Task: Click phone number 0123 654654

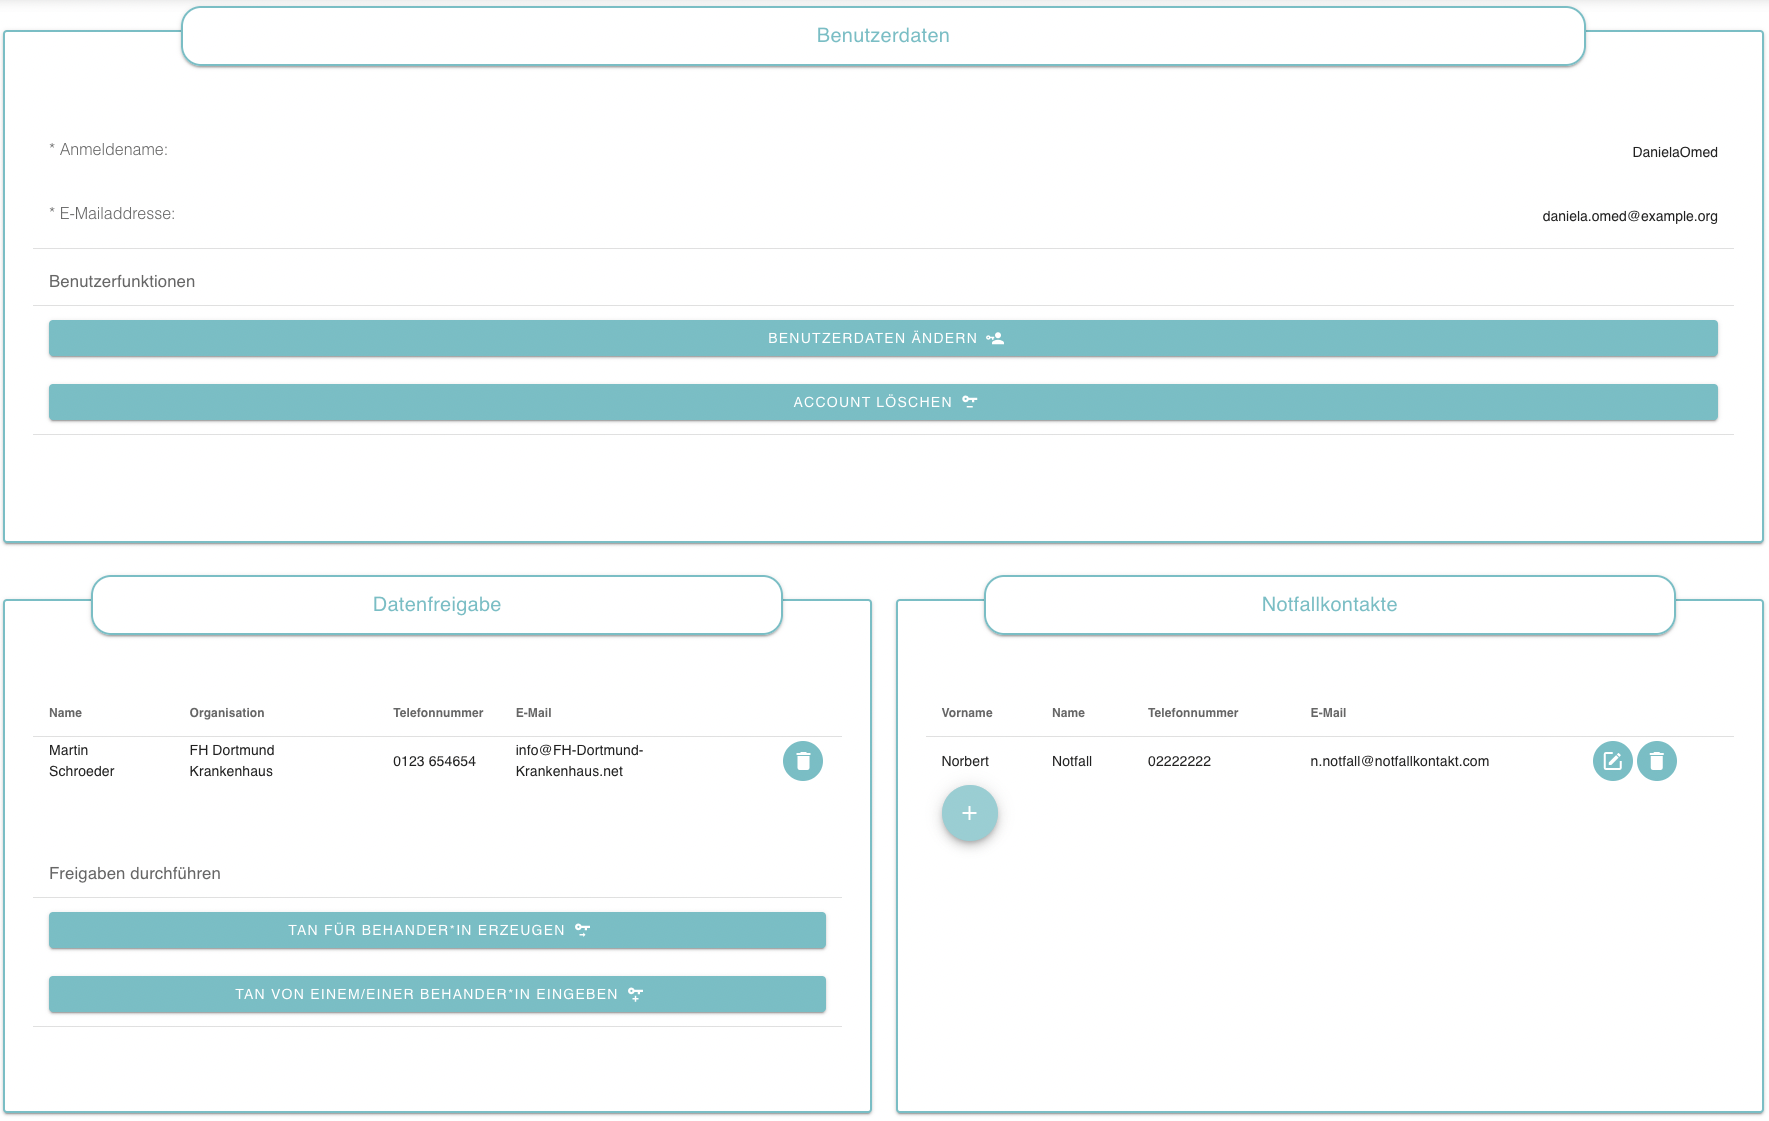Action: (x=434, y=762)
